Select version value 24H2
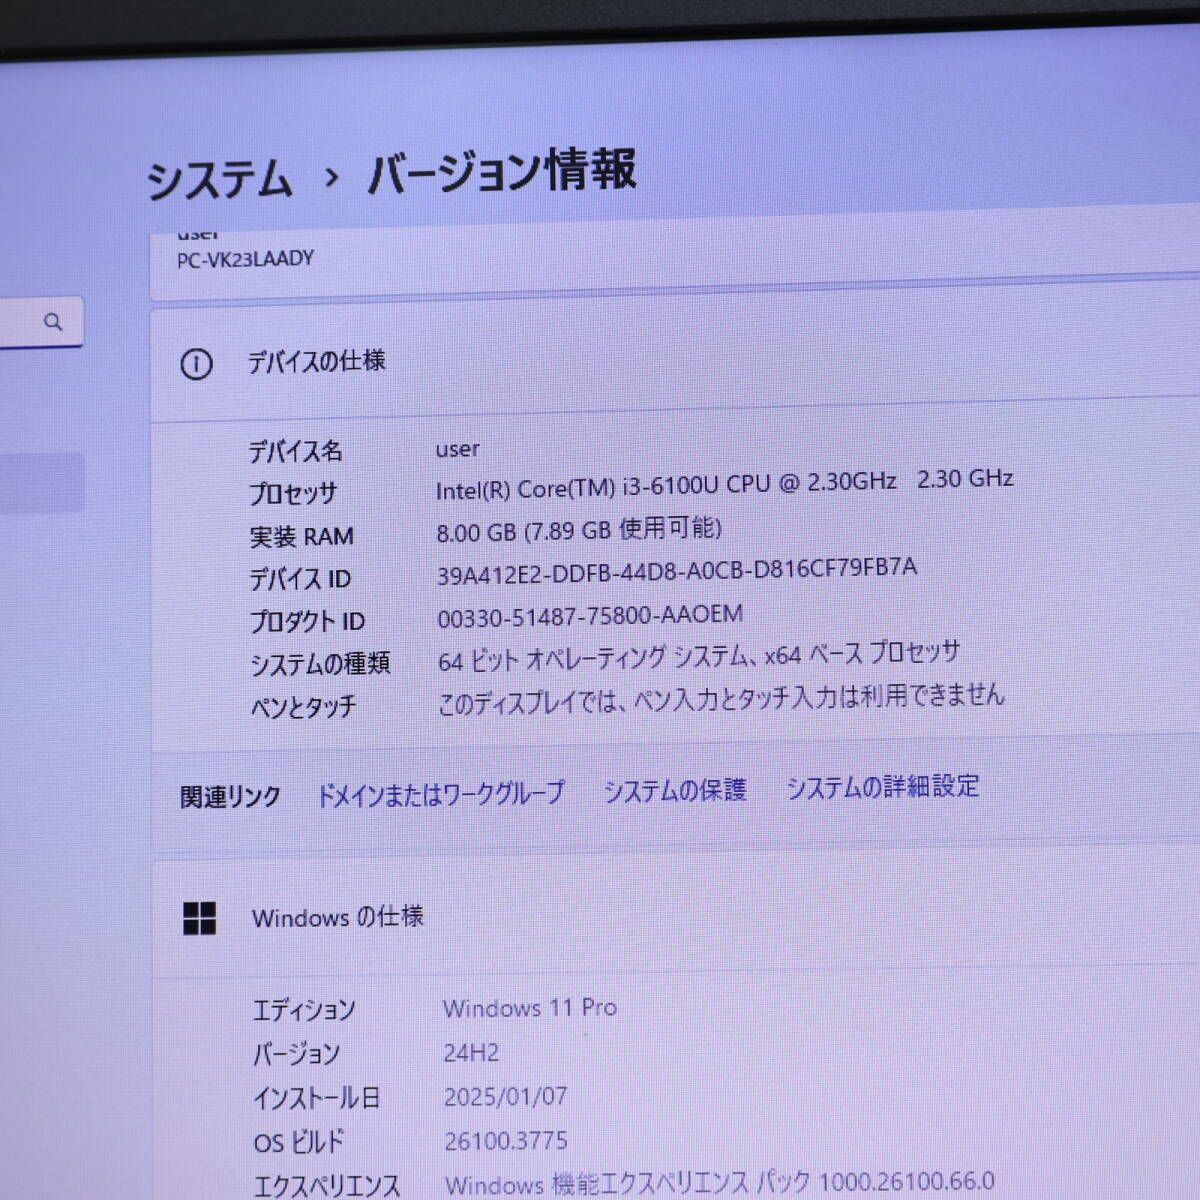This screenshot has height=1200, width=1200. (x=471, y=1052)
